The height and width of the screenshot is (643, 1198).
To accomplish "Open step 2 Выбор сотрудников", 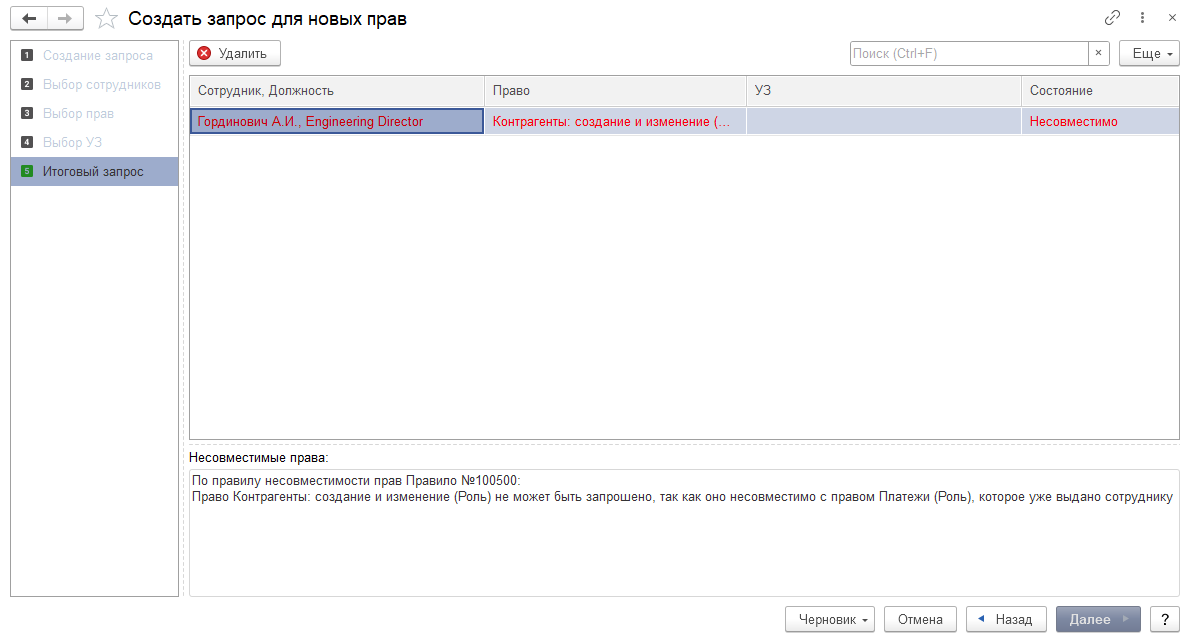I will tap(95, 84).
